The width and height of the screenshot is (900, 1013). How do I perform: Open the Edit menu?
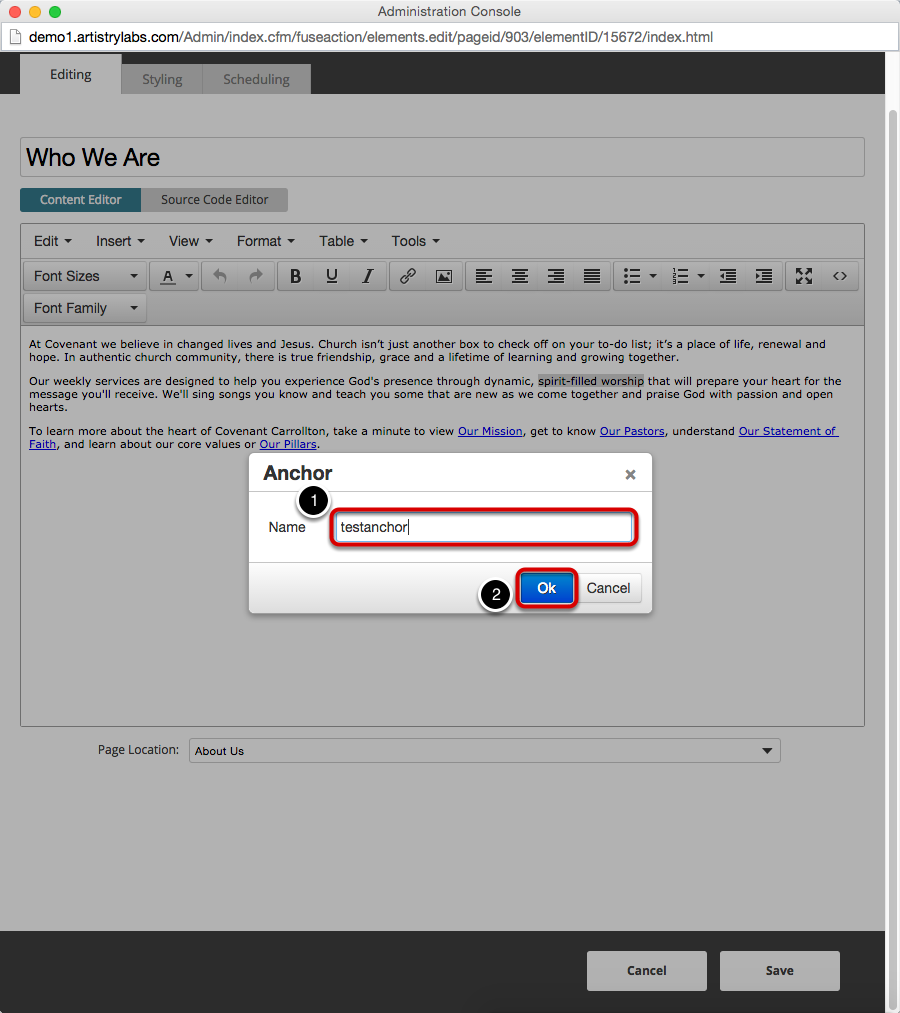[52, 241]
